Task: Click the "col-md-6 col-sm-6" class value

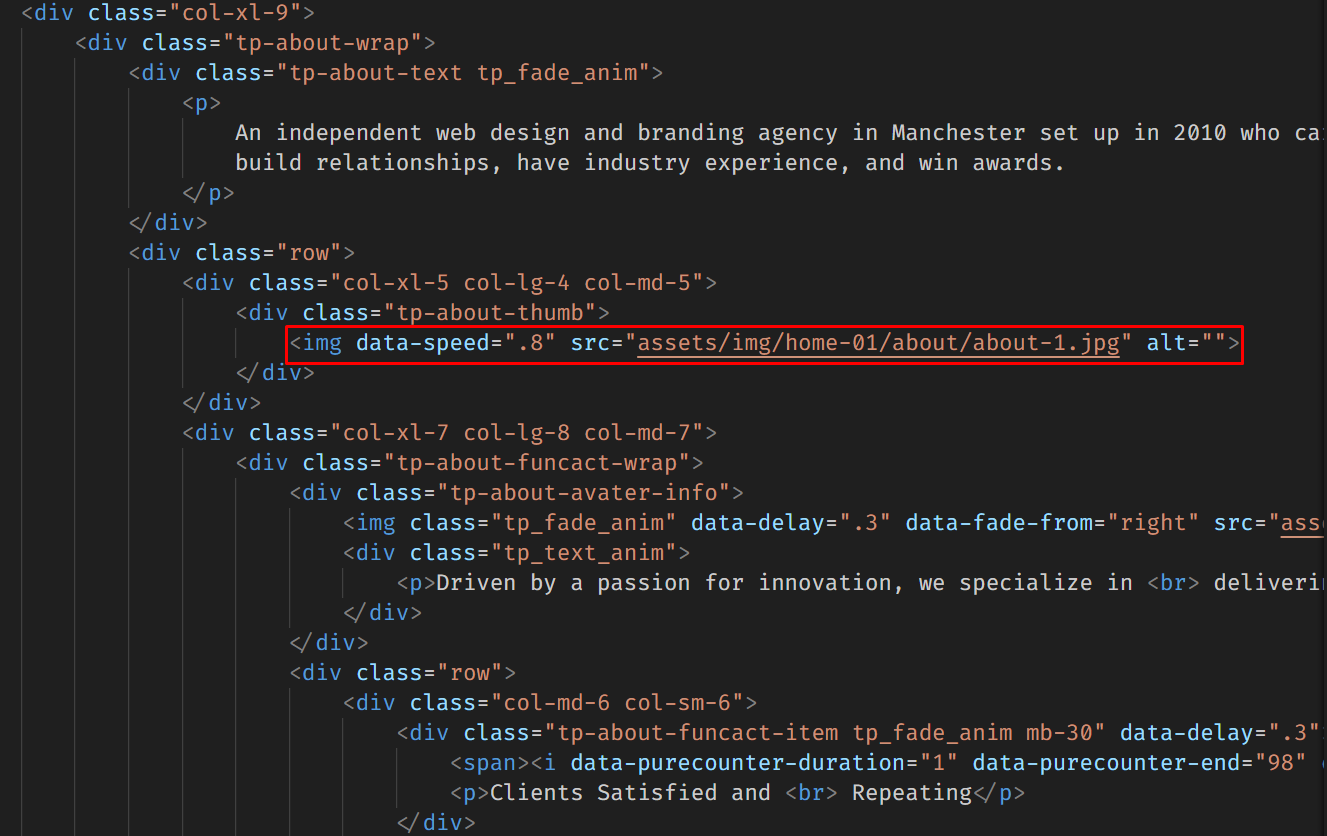Action: [583, 703]
